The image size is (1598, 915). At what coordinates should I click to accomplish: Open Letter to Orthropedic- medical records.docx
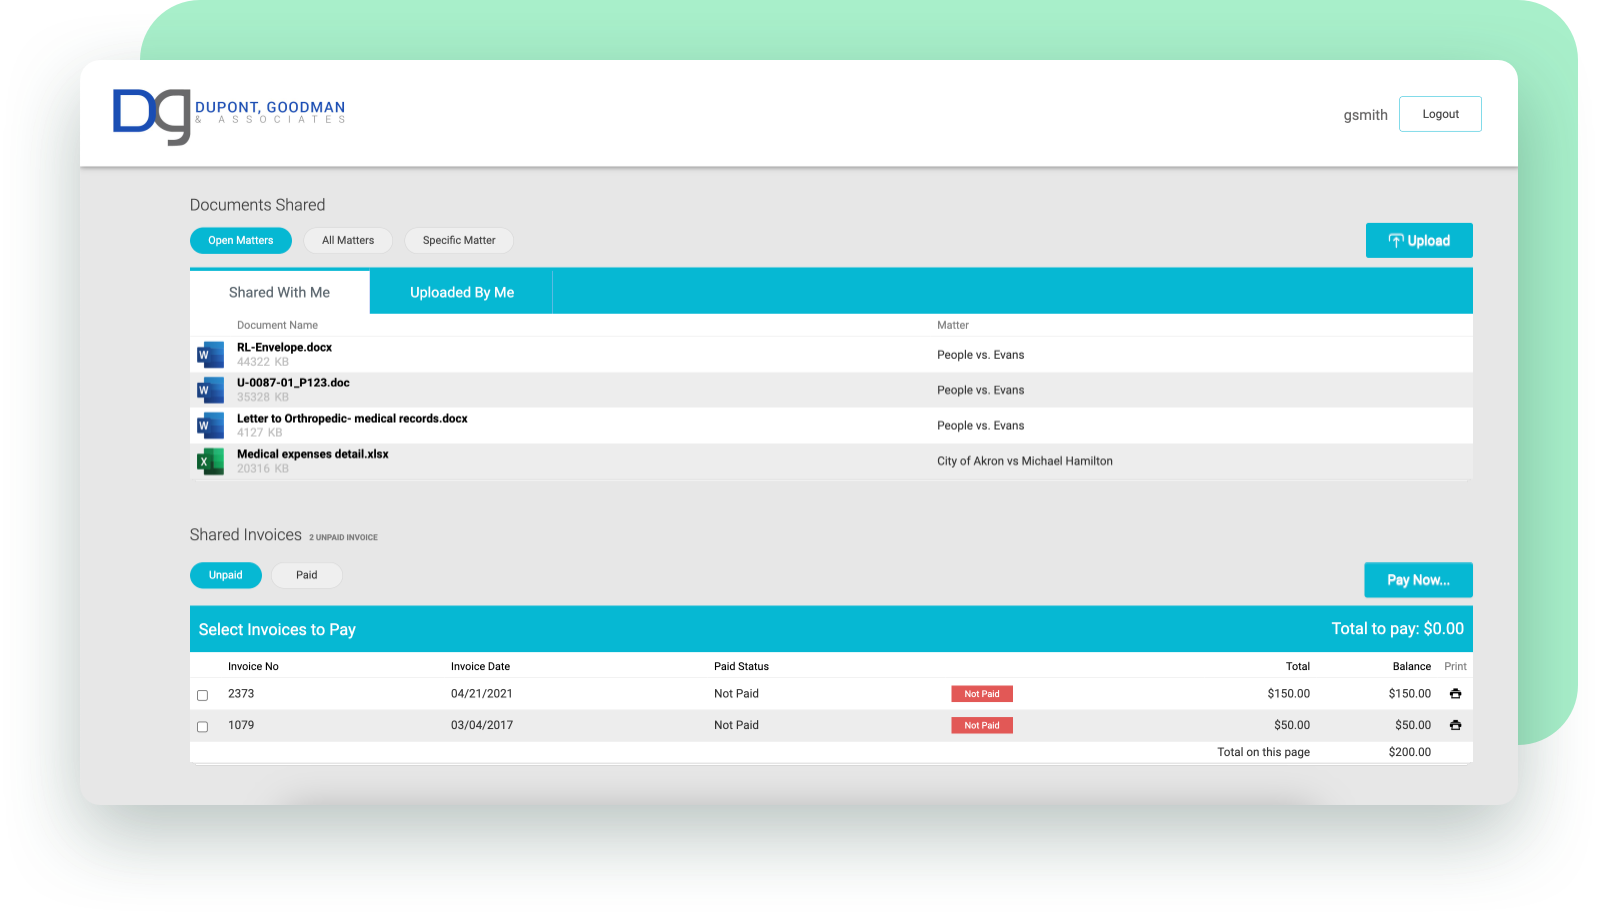(x=352, y=419)
